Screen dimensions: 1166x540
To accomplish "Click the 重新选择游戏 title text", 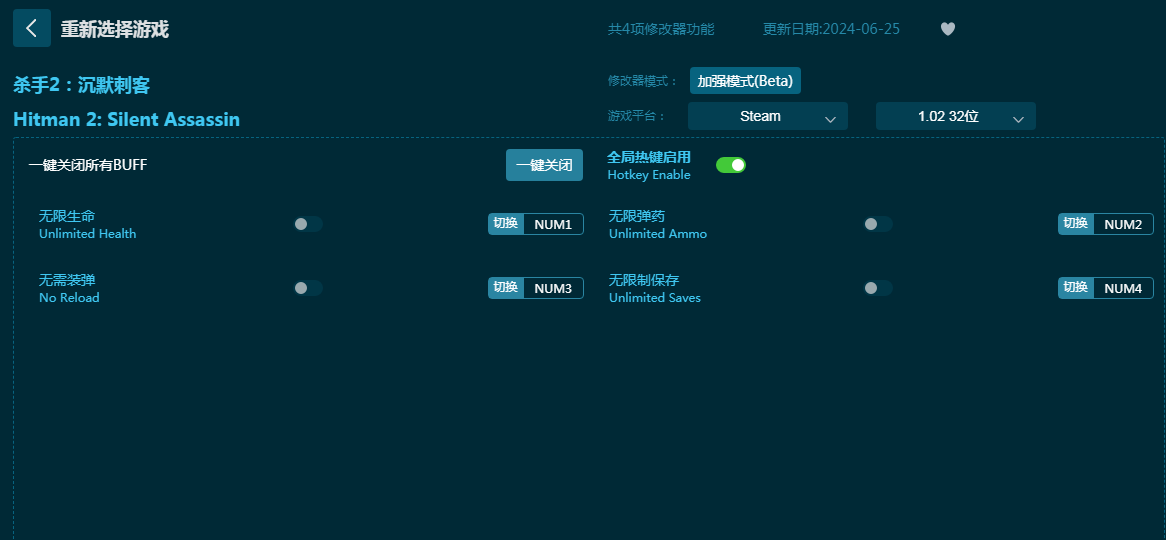I will 115,29.
